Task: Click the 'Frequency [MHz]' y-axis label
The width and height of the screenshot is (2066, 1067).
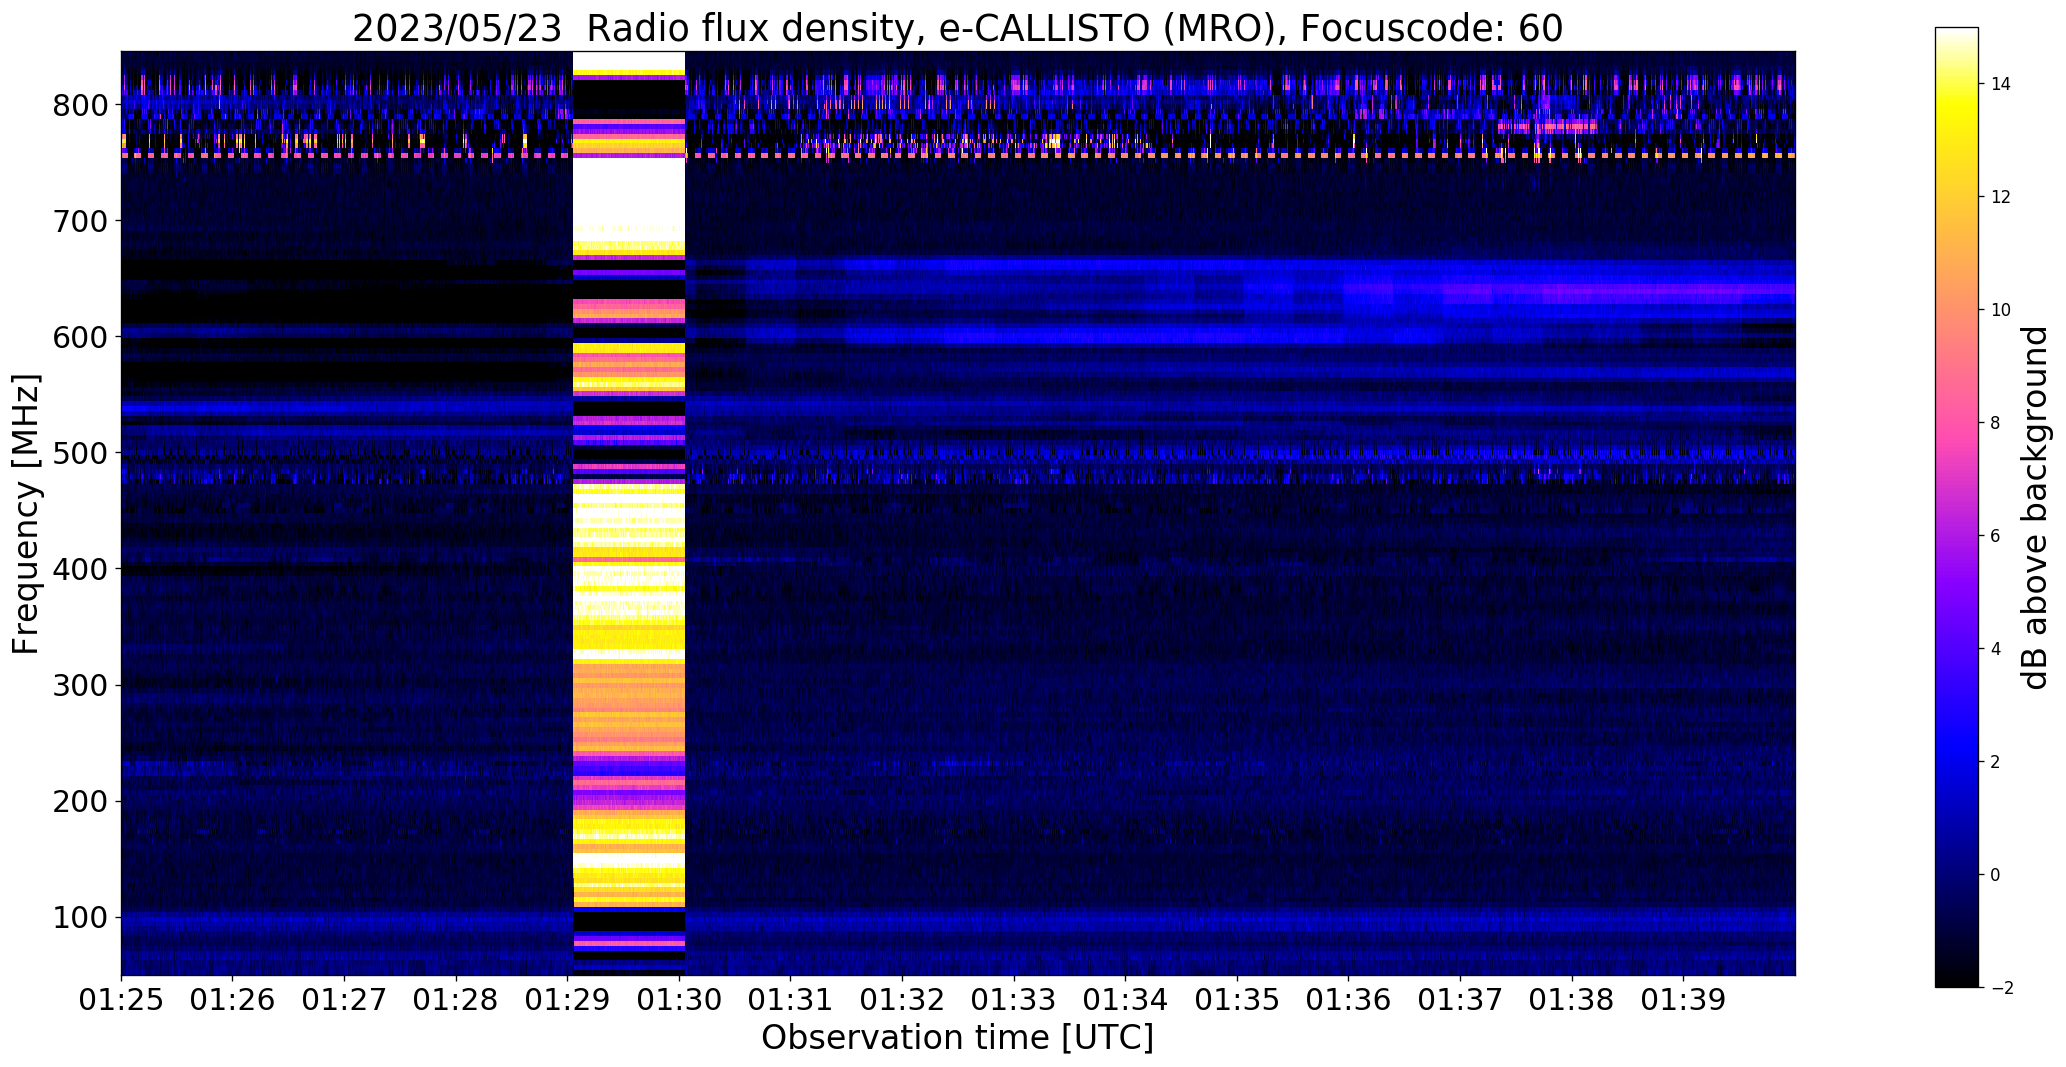Action: click(x=26, y=514)
